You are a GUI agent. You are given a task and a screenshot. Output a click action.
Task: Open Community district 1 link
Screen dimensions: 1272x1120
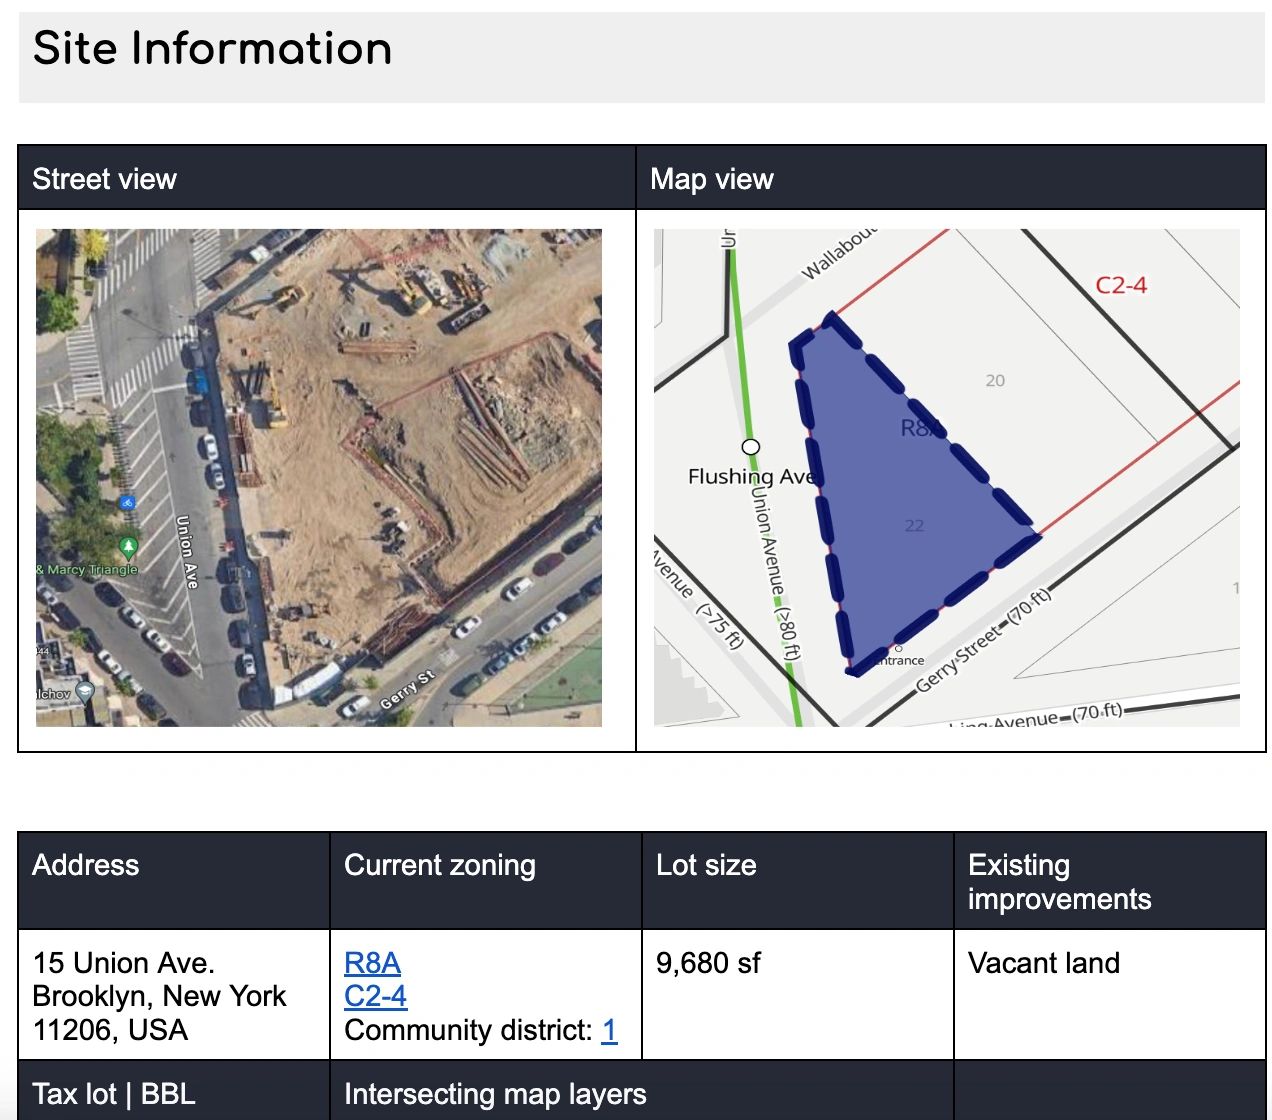(x=609, y=1030)
